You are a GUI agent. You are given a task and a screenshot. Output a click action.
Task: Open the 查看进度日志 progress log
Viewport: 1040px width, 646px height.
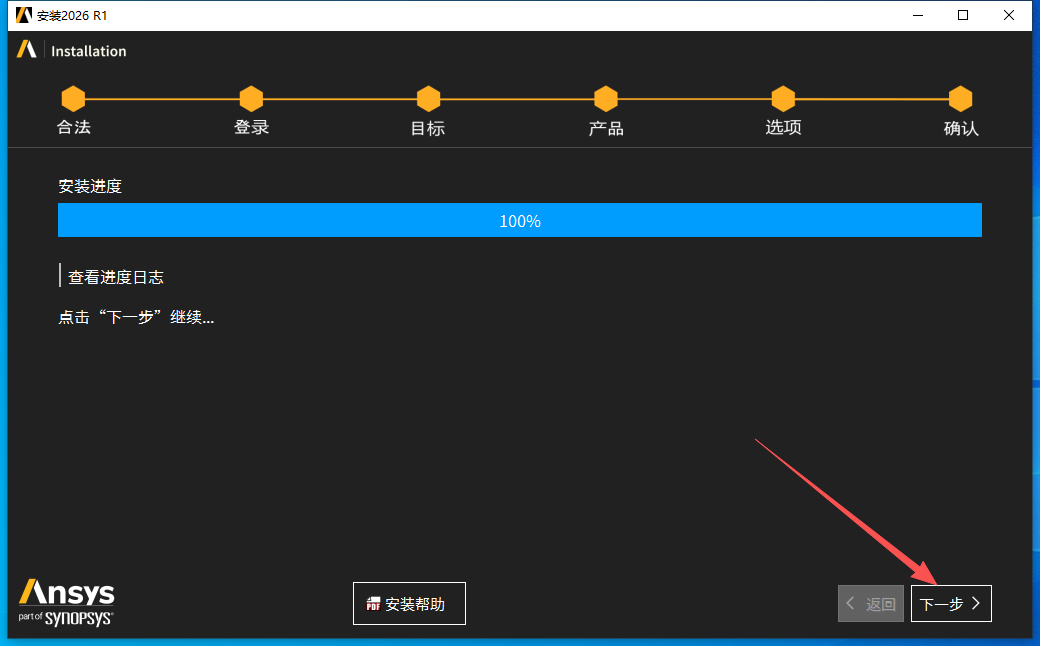pyautogui.click(x=117, y=277)
